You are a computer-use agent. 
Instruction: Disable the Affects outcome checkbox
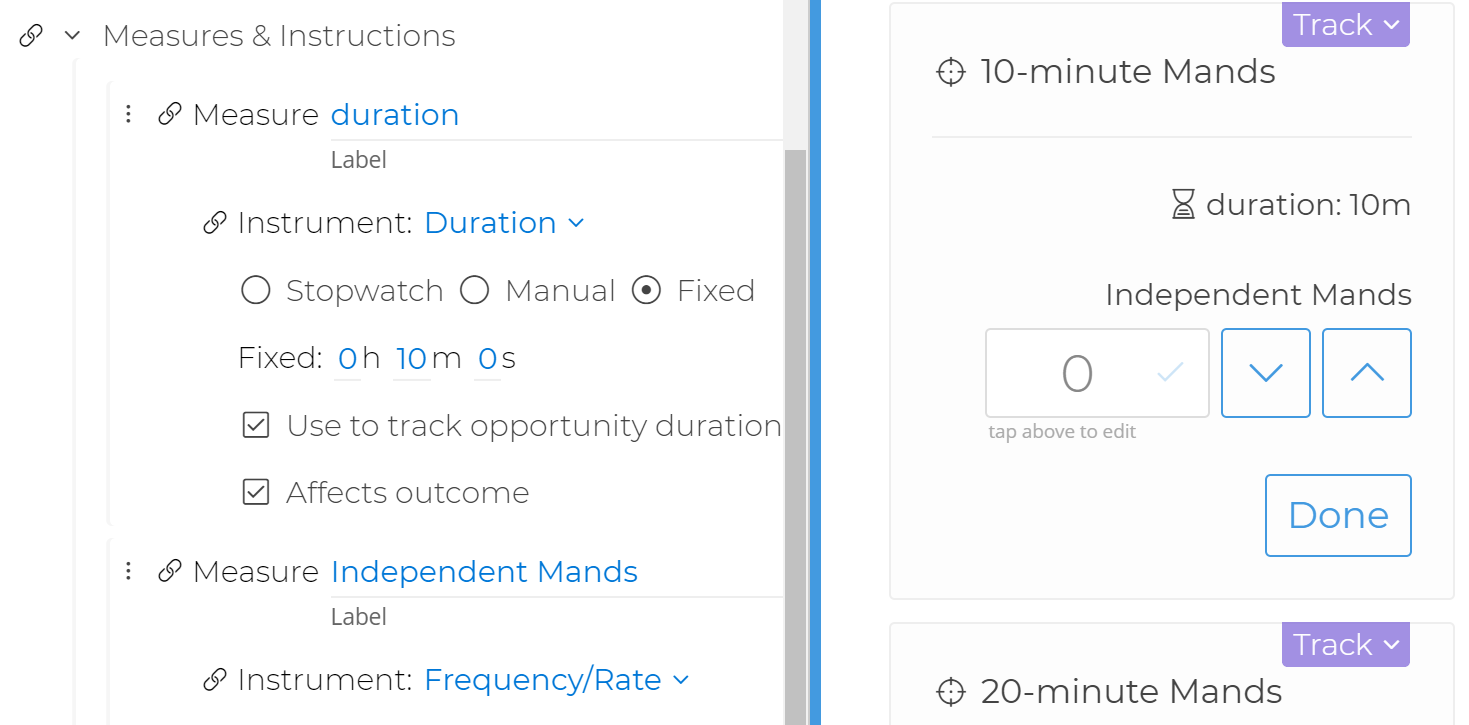pyautogui.click(x=256, y=491)
